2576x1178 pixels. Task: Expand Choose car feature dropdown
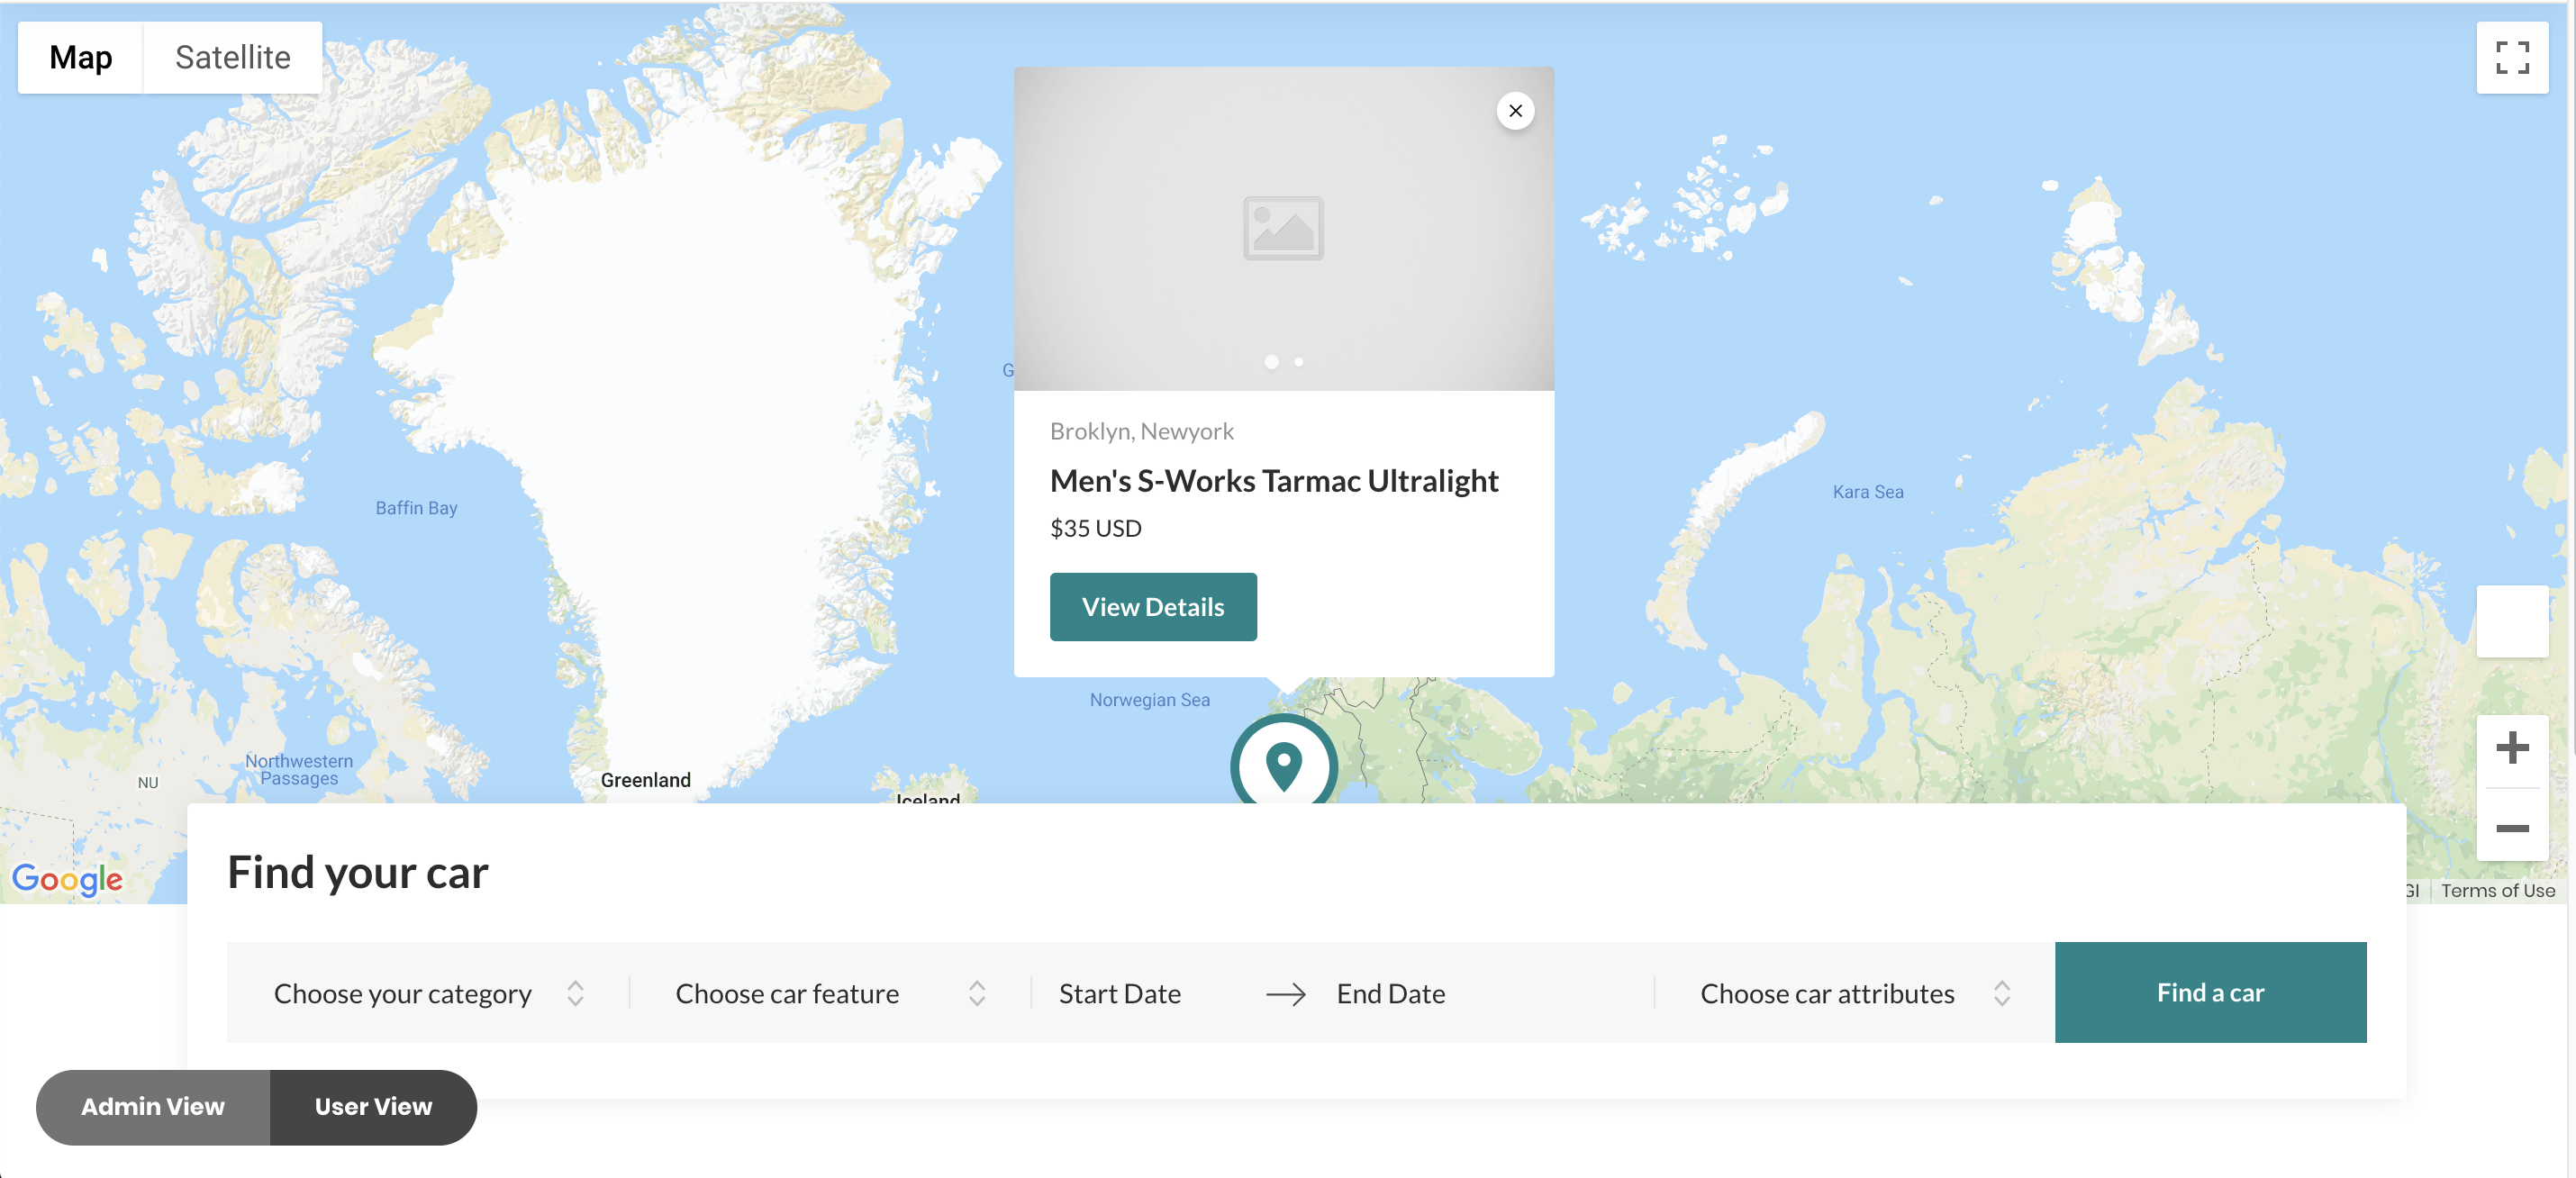[x=829, y=993]
